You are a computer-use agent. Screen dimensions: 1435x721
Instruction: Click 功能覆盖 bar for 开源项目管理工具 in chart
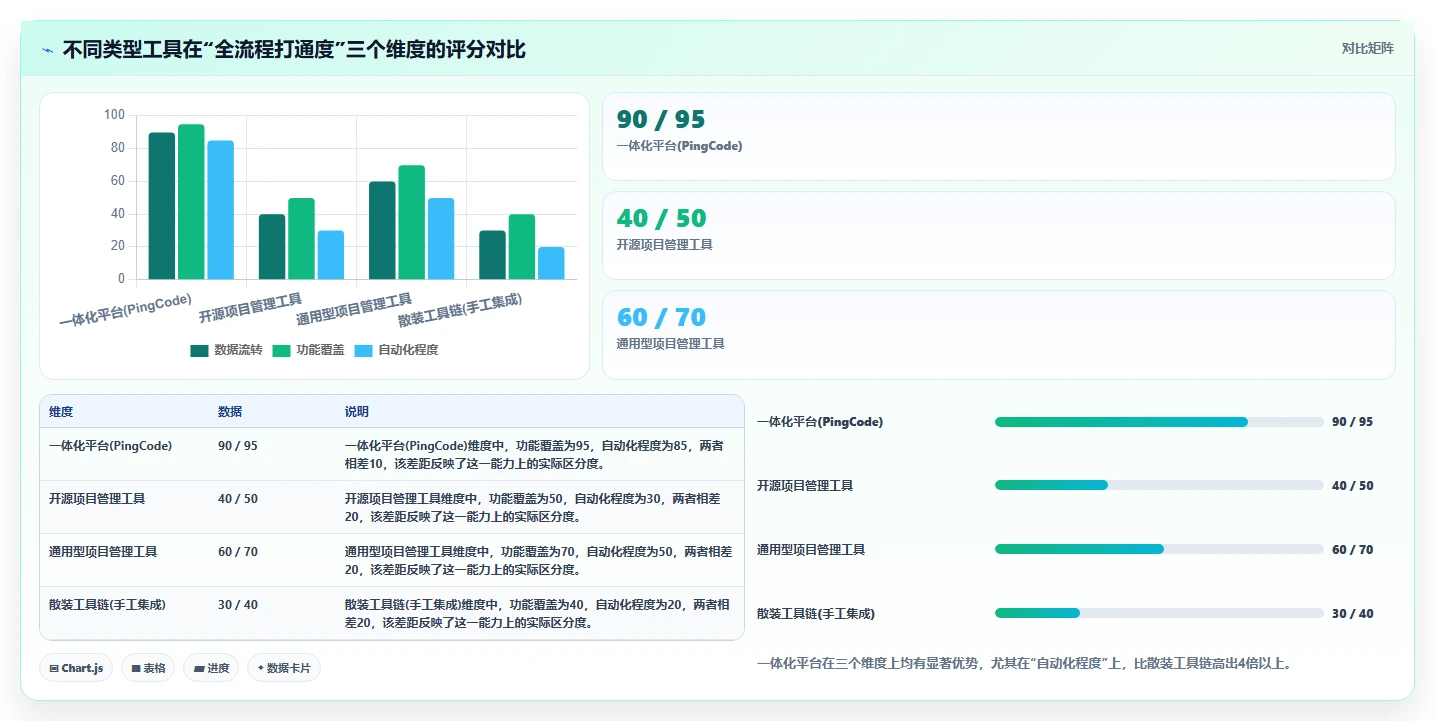301,239
